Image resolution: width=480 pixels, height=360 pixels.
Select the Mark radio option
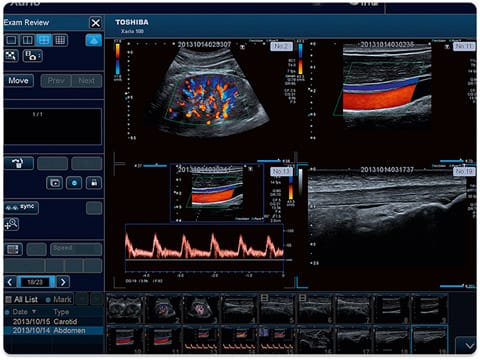click(x=48, y=300)
